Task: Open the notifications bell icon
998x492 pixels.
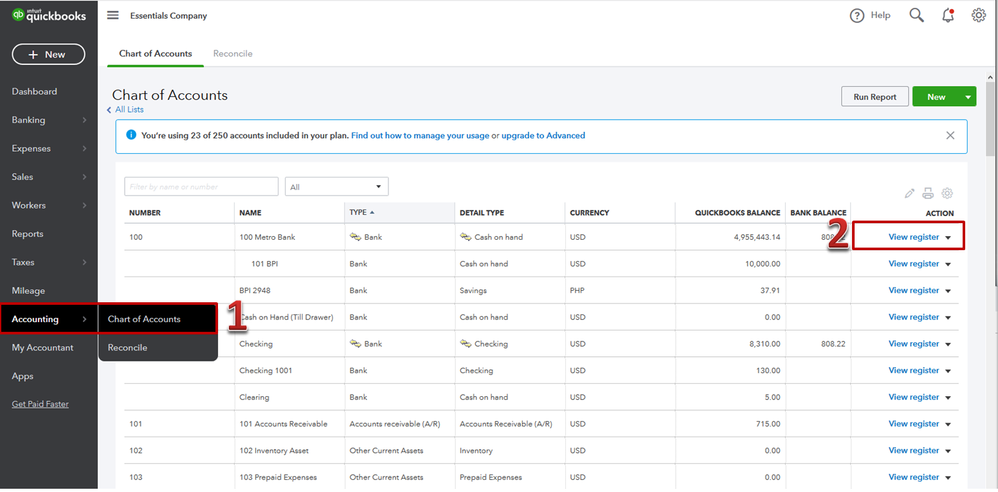Action: pos(948,15)
